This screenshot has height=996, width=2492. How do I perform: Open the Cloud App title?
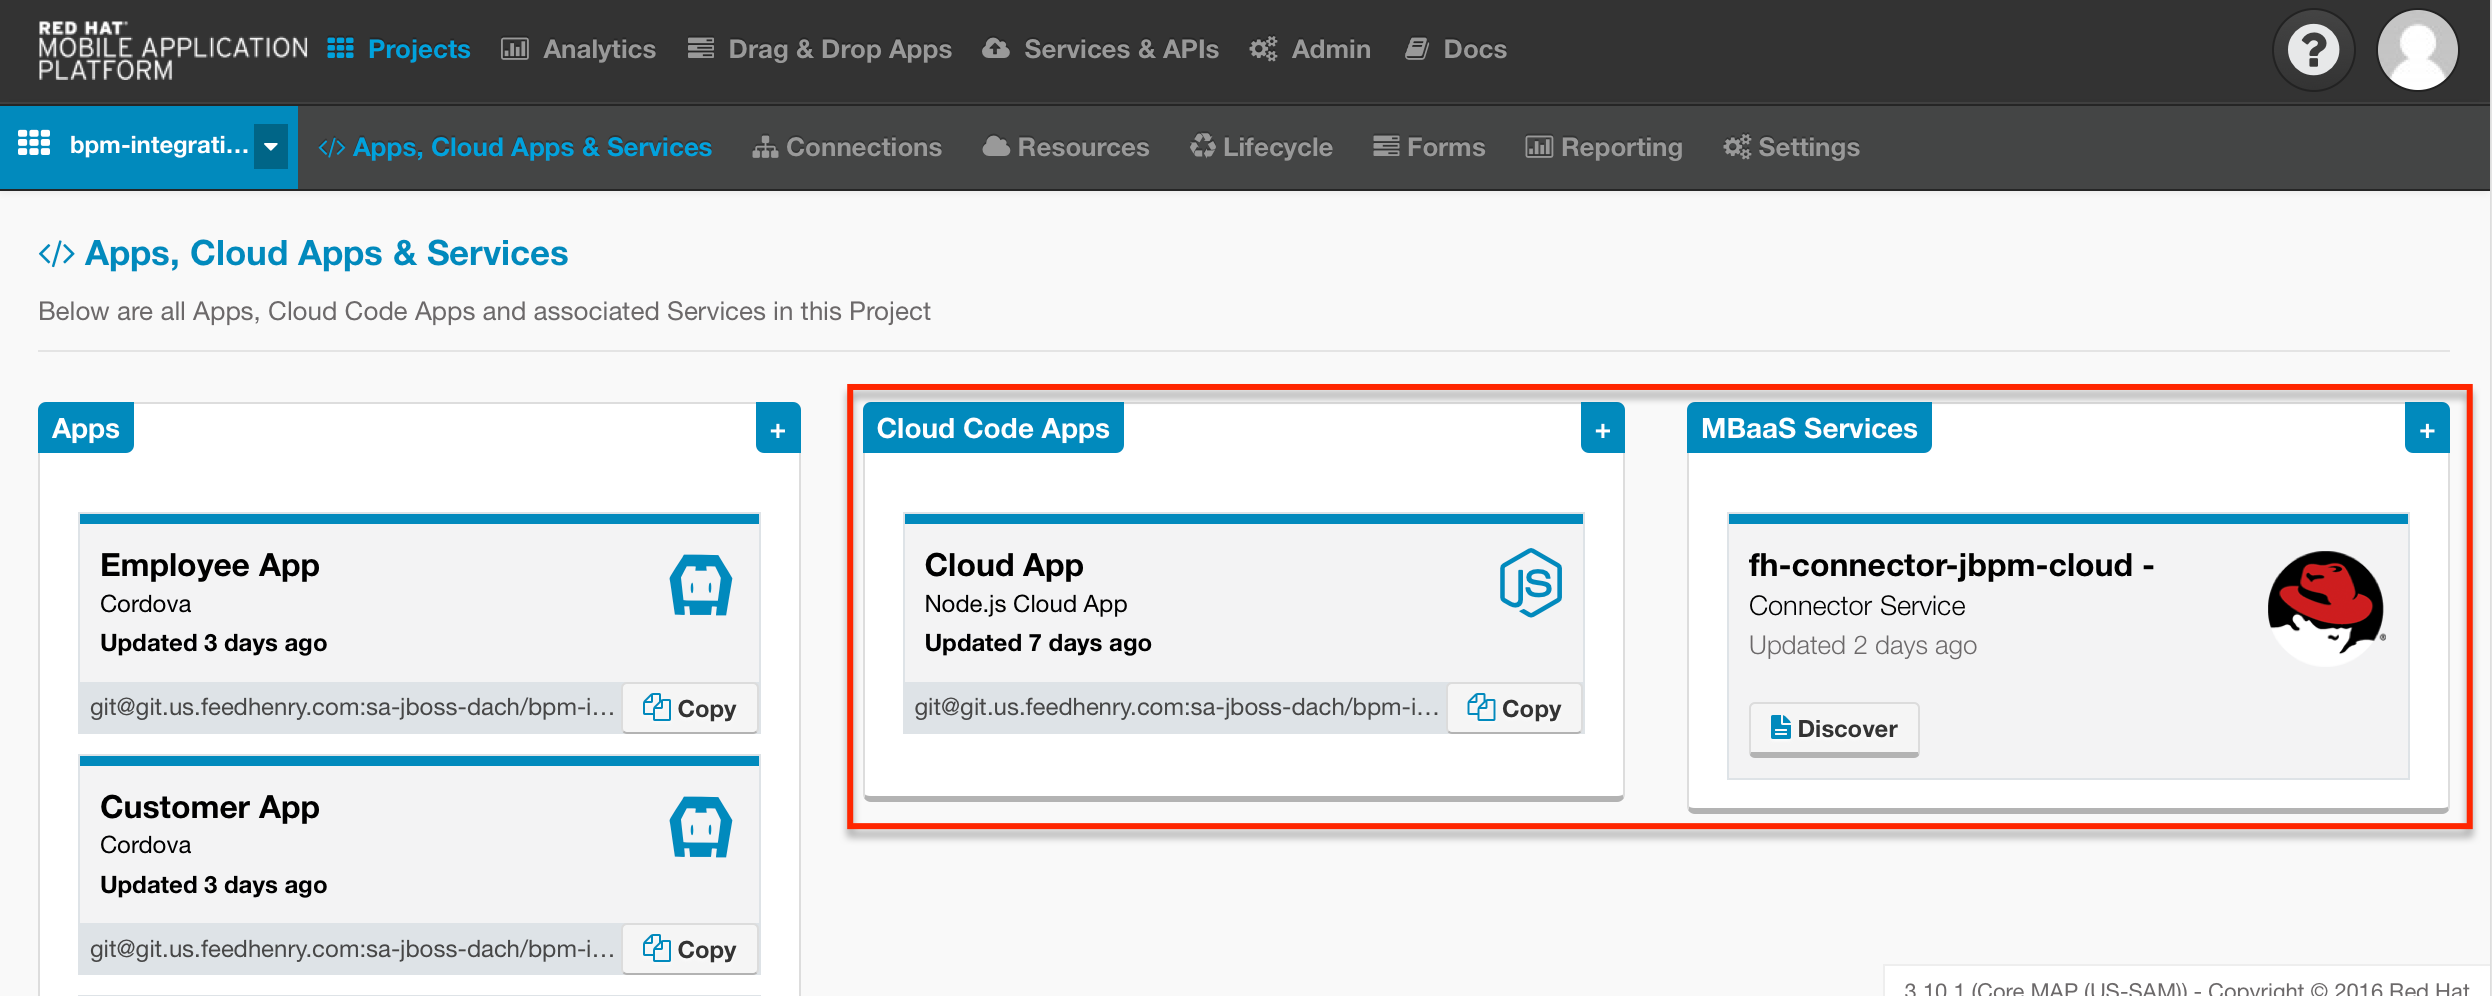click(1004, 565)
